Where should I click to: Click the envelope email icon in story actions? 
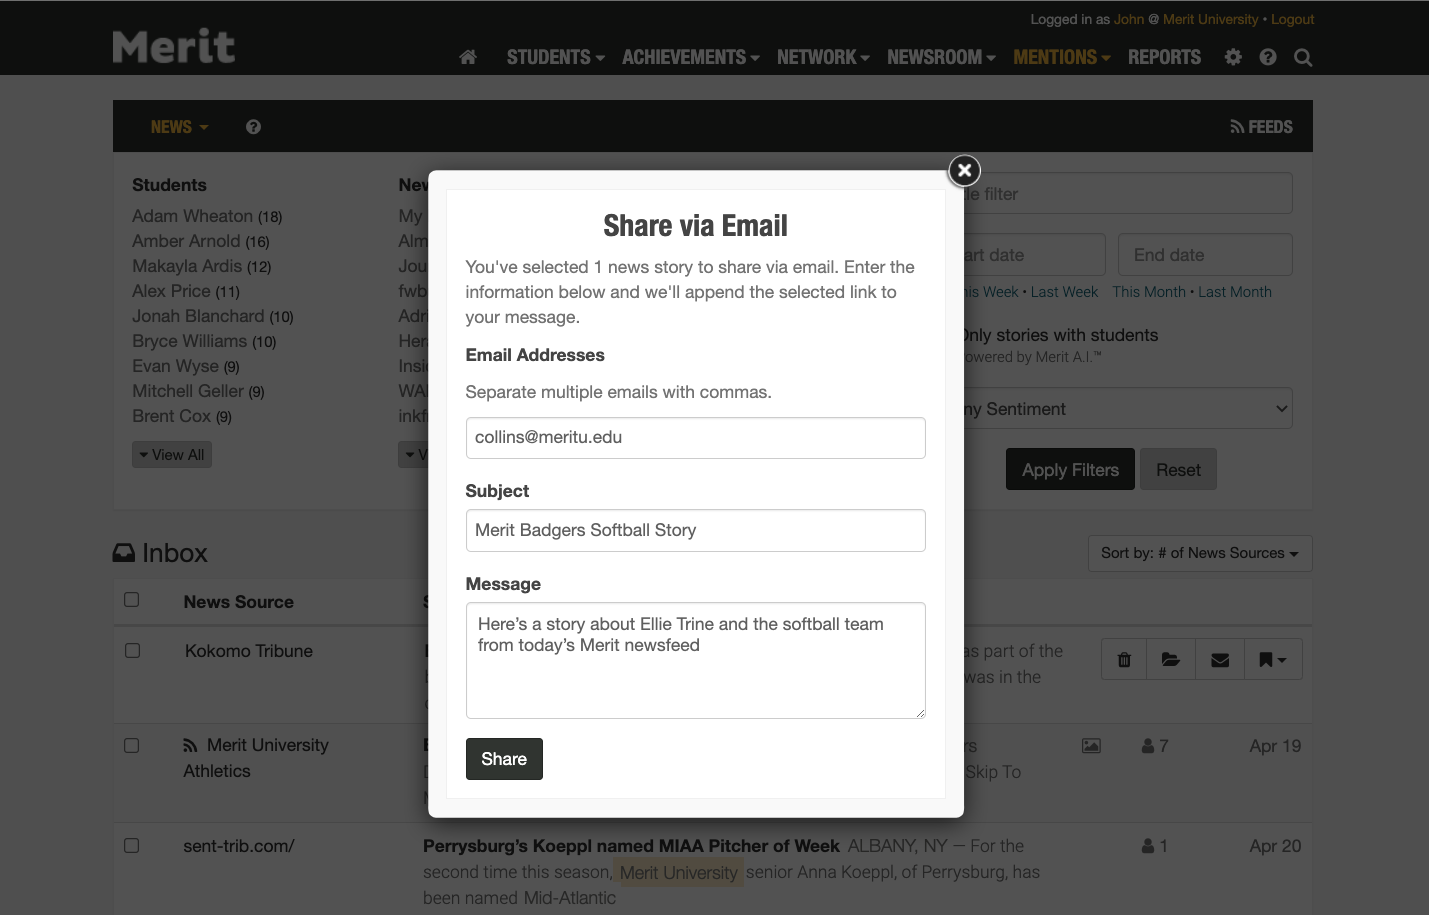tap(1220, 660)
